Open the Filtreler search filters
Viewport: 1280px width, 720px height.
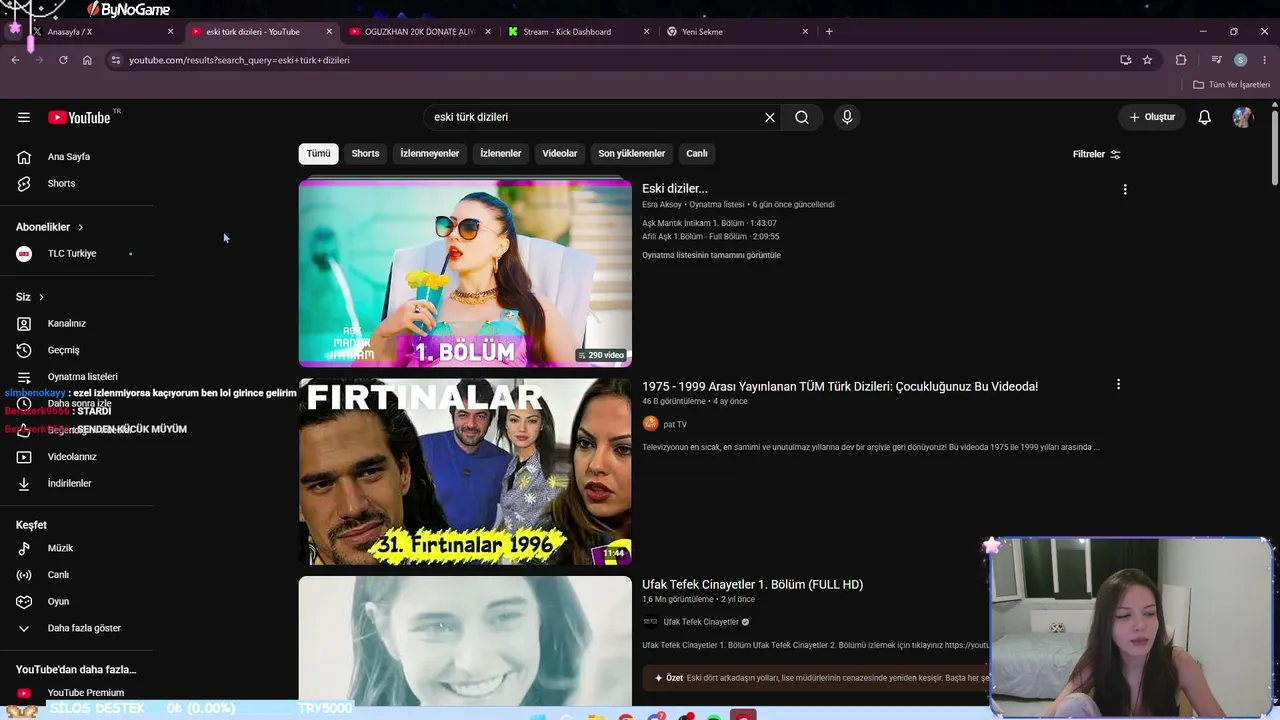tap(1097, 154)
